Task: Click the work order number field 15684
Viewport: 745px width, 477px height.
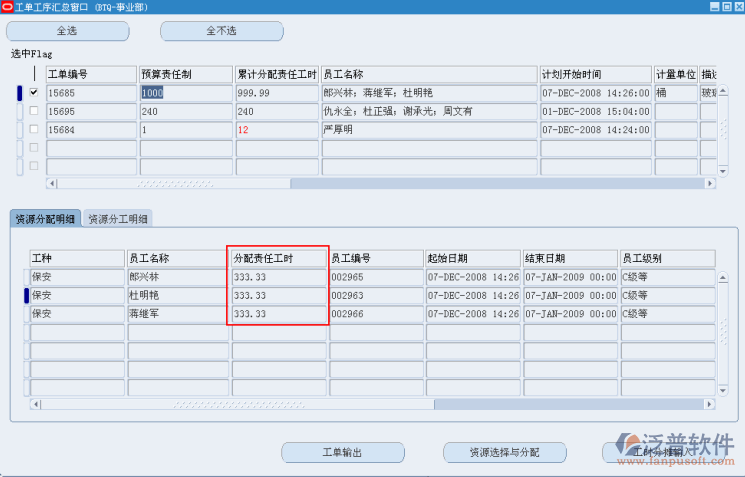Action: coord(91,130)
